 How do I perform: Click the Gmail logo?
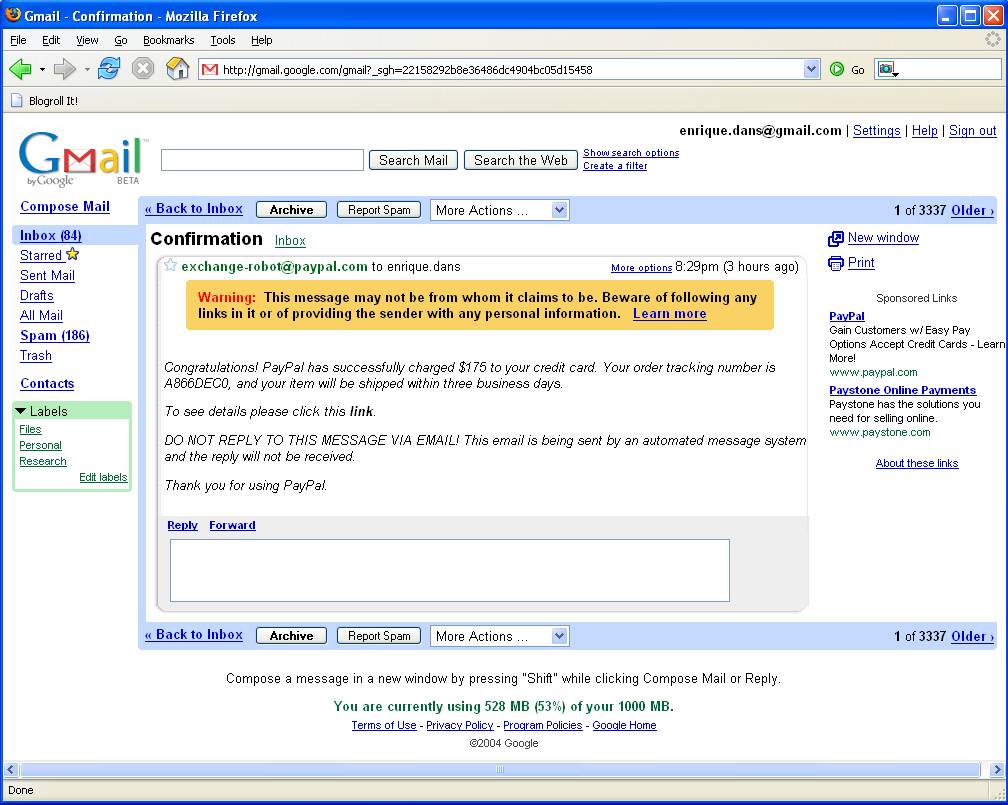(x=82, y=159)
